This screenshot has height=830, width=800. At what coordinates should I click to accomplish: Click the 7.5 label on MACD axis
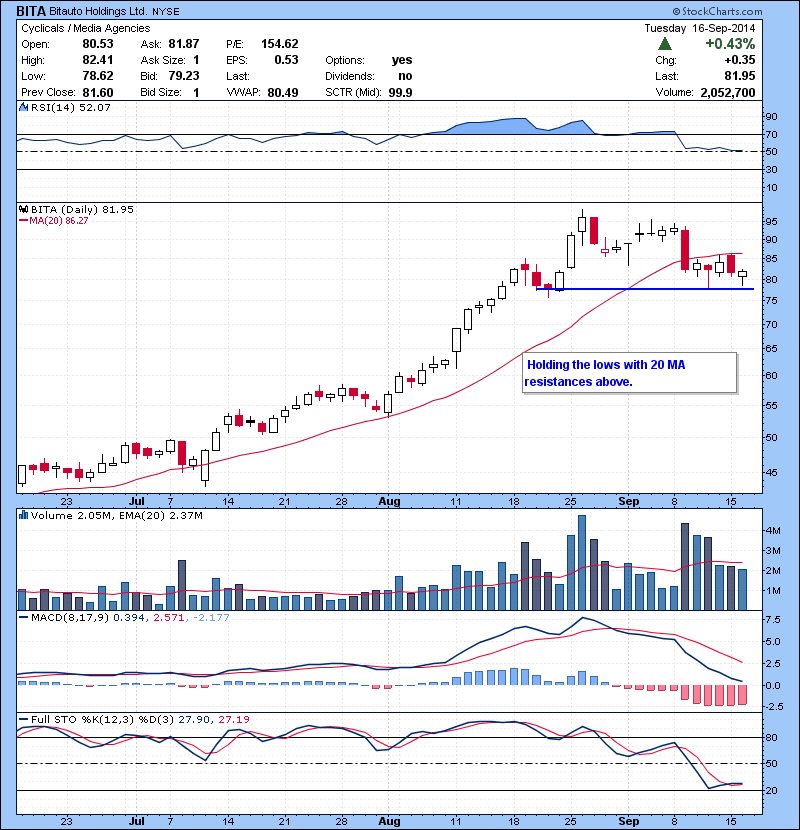(773, 620)
